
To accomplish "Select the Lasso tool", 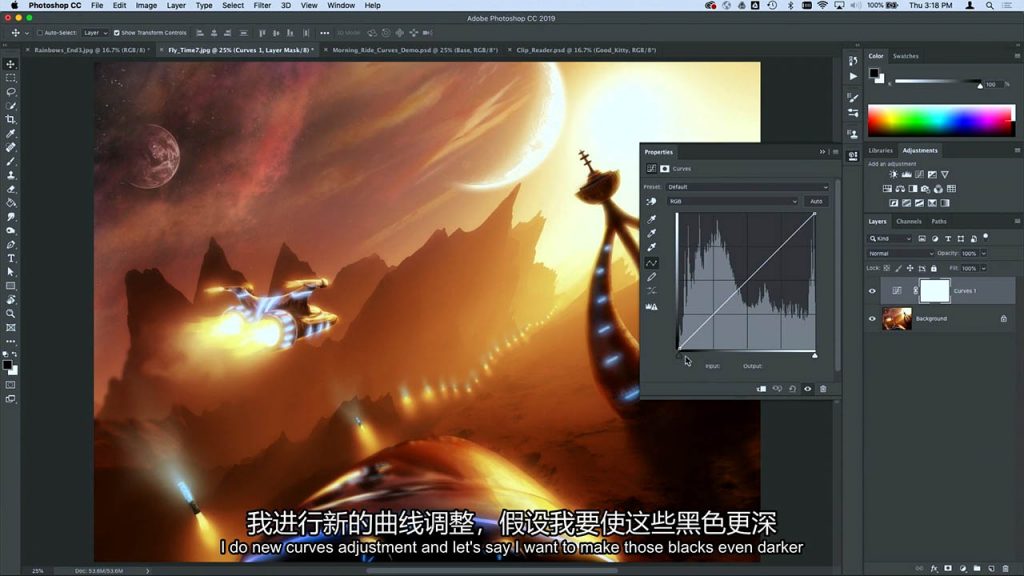I will [x=10, y=92].
